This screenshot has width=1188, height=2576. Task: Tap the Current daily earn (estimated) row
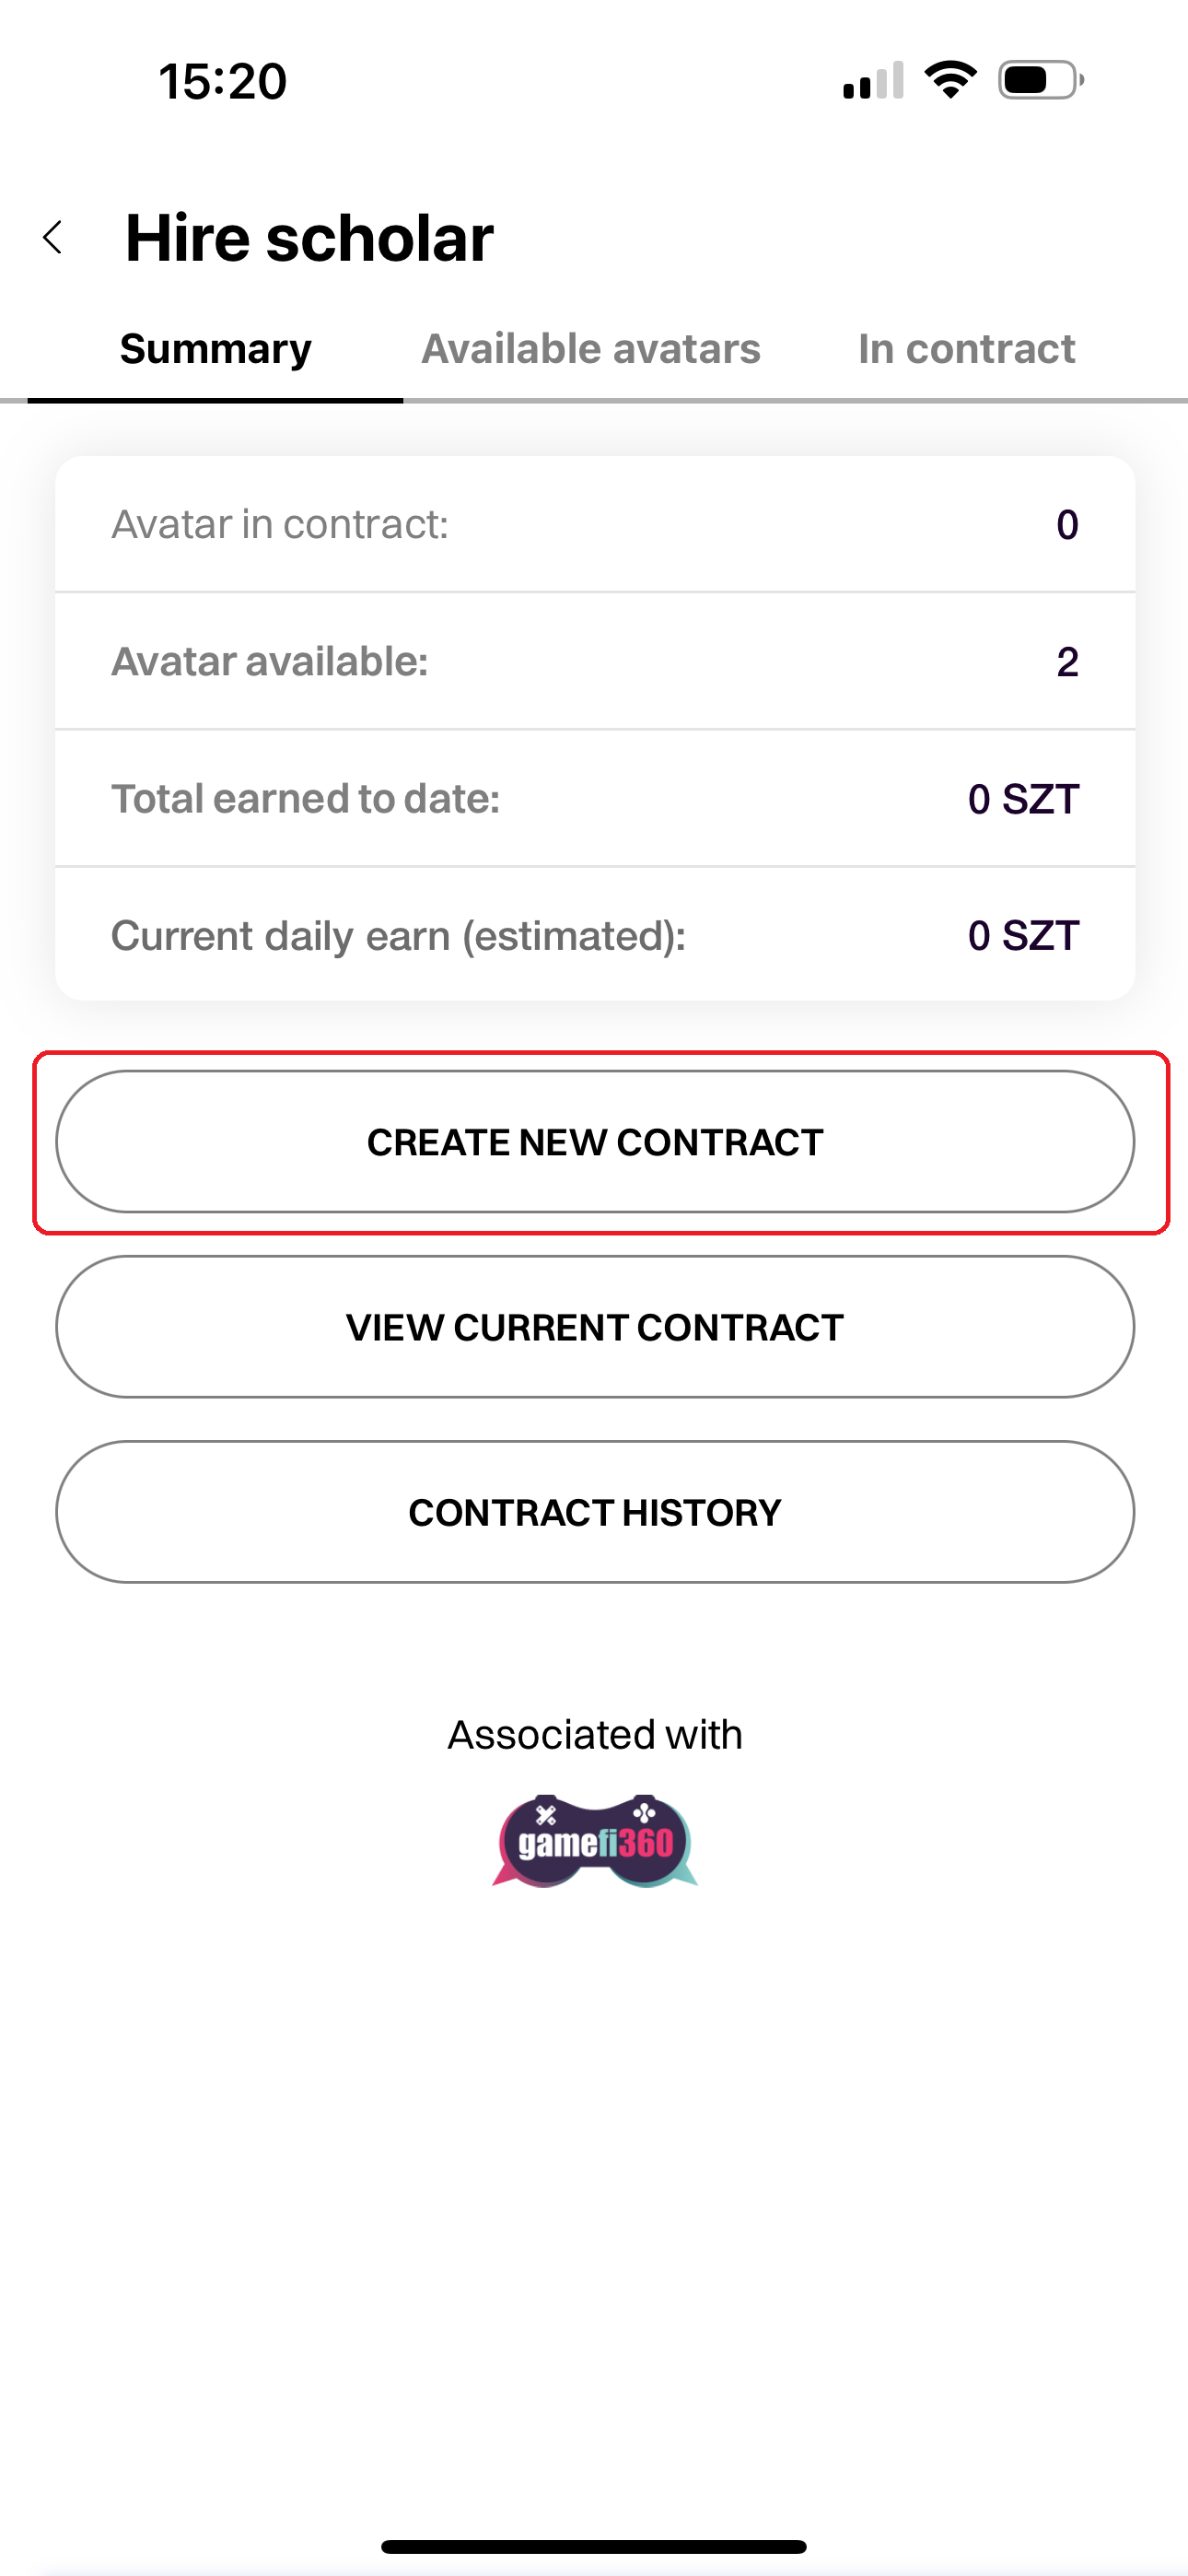tap(595, 935)
